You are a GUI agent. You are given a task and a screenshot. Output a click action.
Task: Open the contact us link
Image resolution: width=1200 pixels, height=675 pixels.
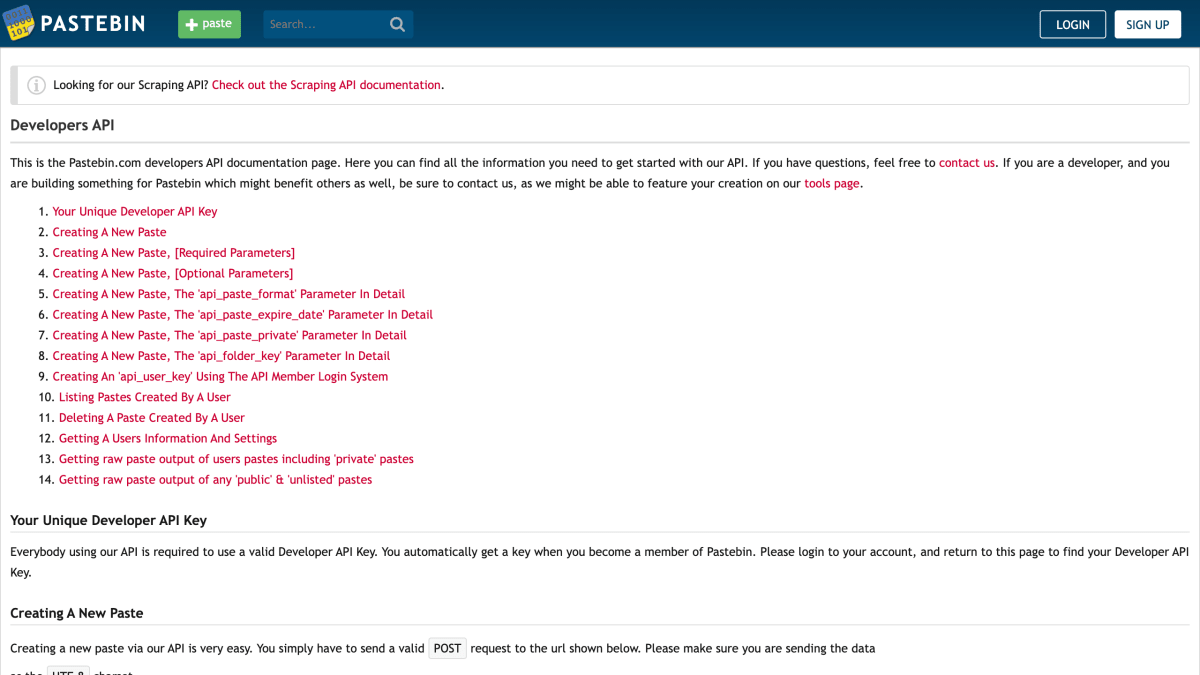point(967,162)
